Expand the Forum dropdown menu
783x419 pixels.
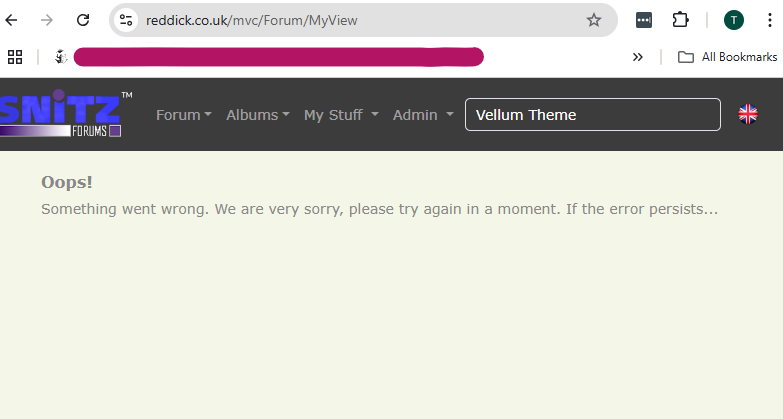click(183, 115)
